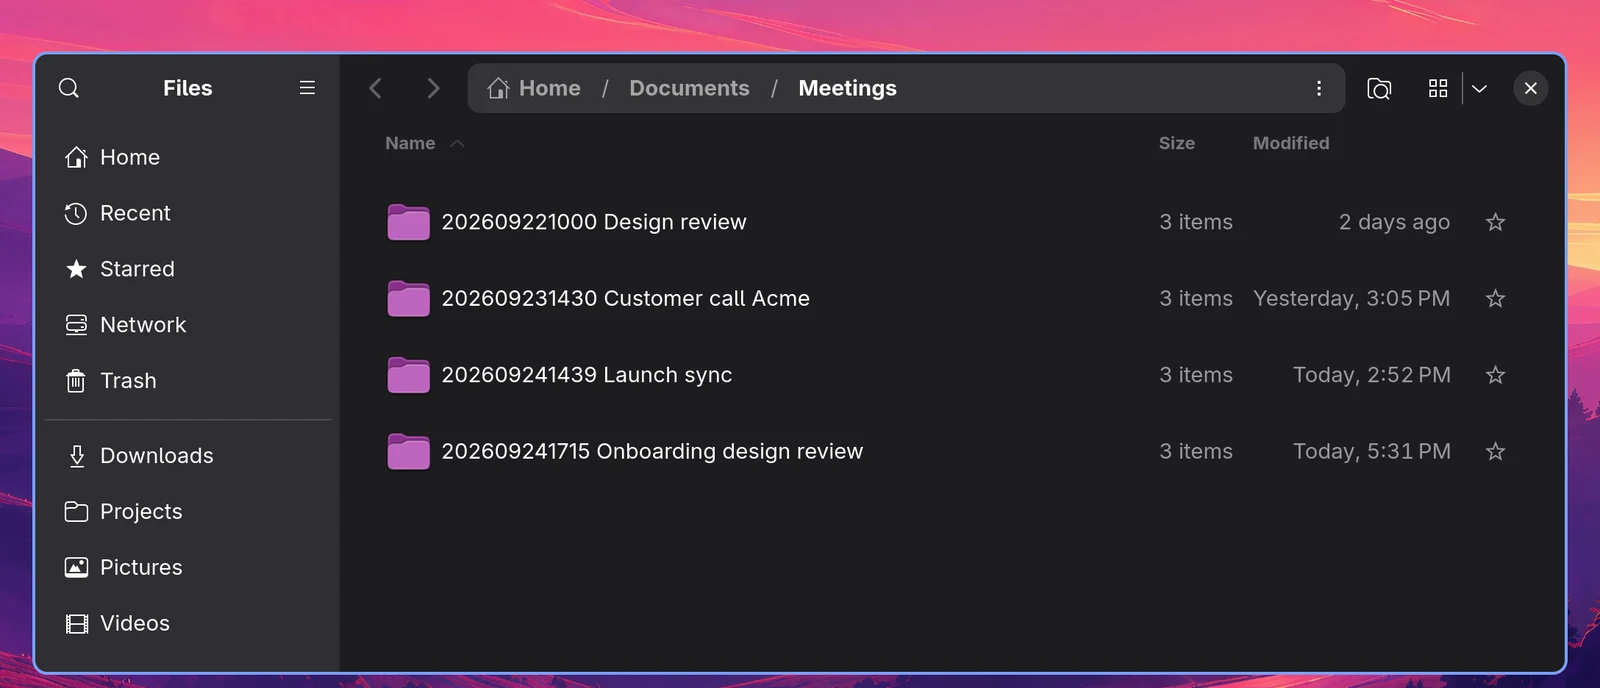
Task: Sort by the Modified column header
Action: pyautogui.click(x=1291, y=143)
